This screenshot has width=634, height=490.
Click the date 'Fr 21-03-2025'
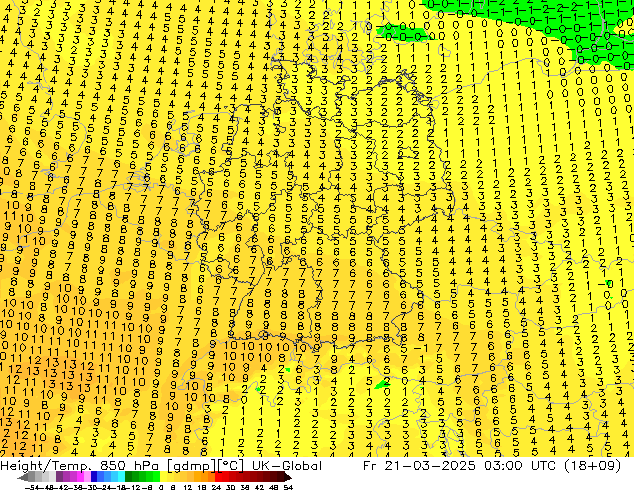point(419,466)
